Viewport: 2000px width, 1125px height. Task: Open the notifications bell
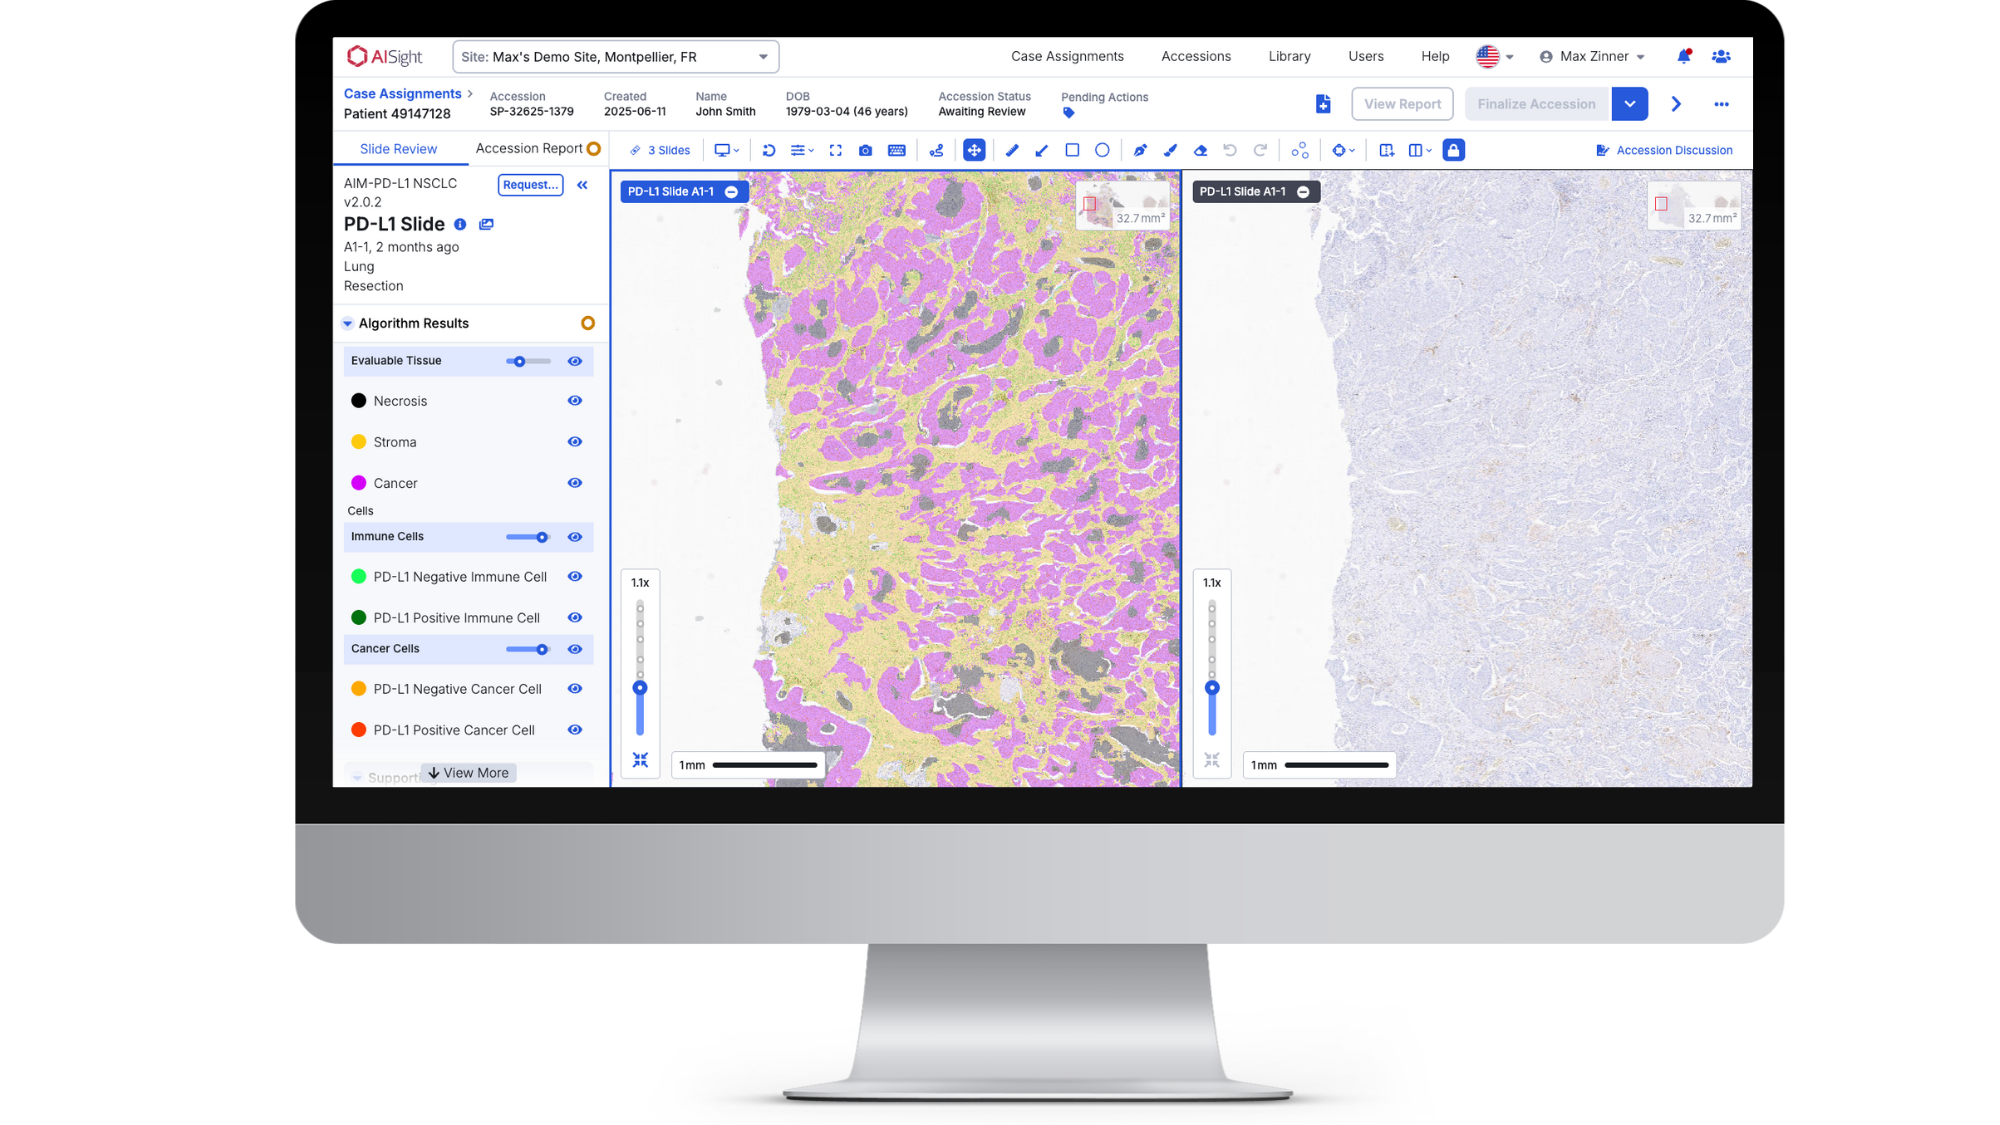pos(1683,56)
